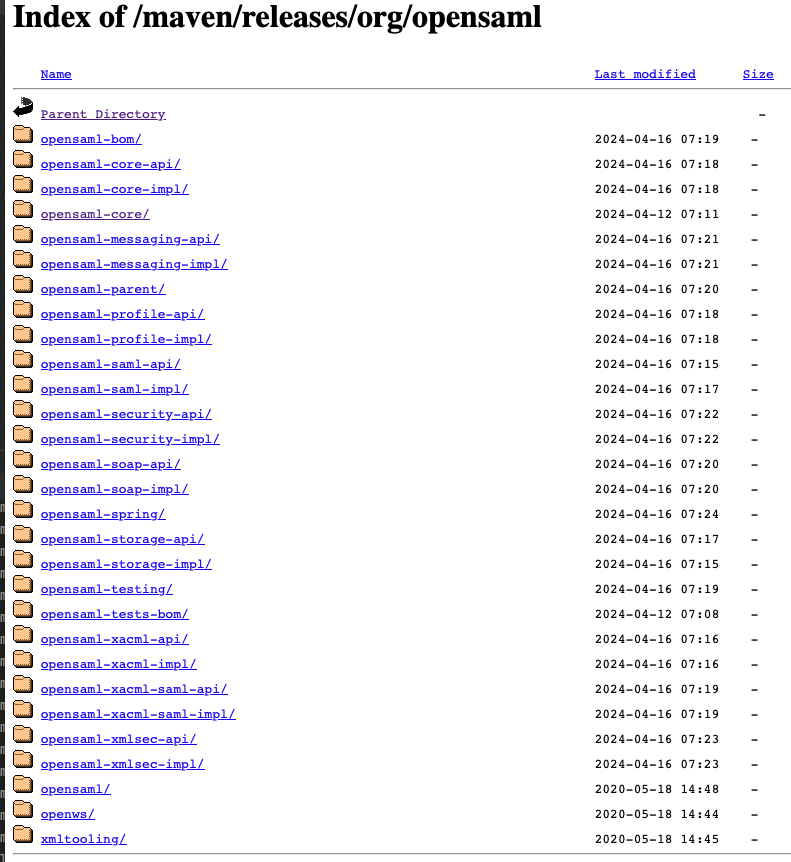
Task: Open the opensaml-soap-impl/ directory link
Action: tap(114, 490)
